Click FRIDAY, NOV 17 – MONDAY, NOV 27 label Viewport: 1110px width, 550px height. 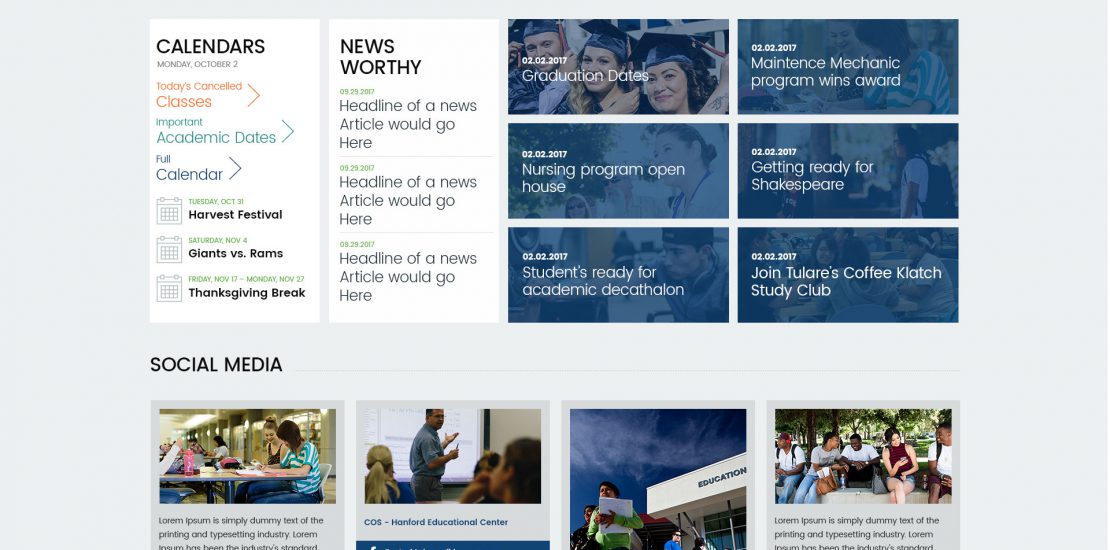point(246,280)
